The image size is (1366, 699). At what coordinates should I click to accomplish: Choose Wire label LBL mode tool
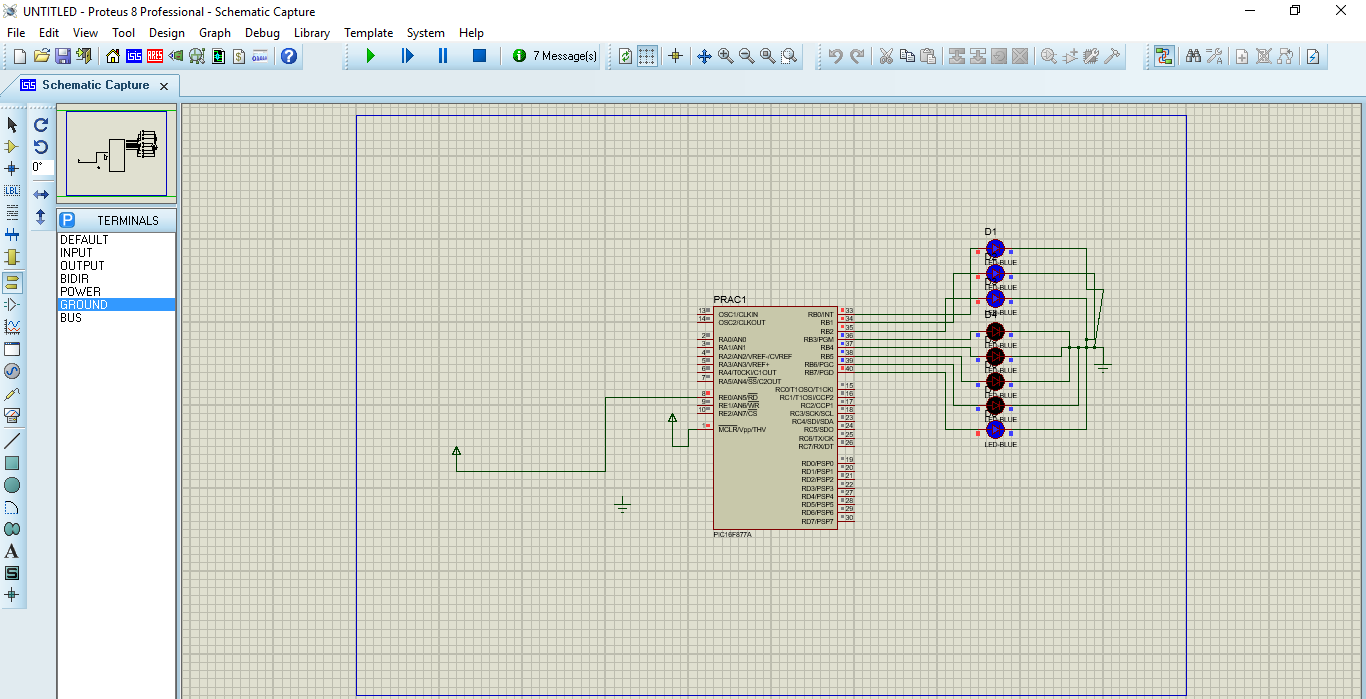click(x=12, y=190)
